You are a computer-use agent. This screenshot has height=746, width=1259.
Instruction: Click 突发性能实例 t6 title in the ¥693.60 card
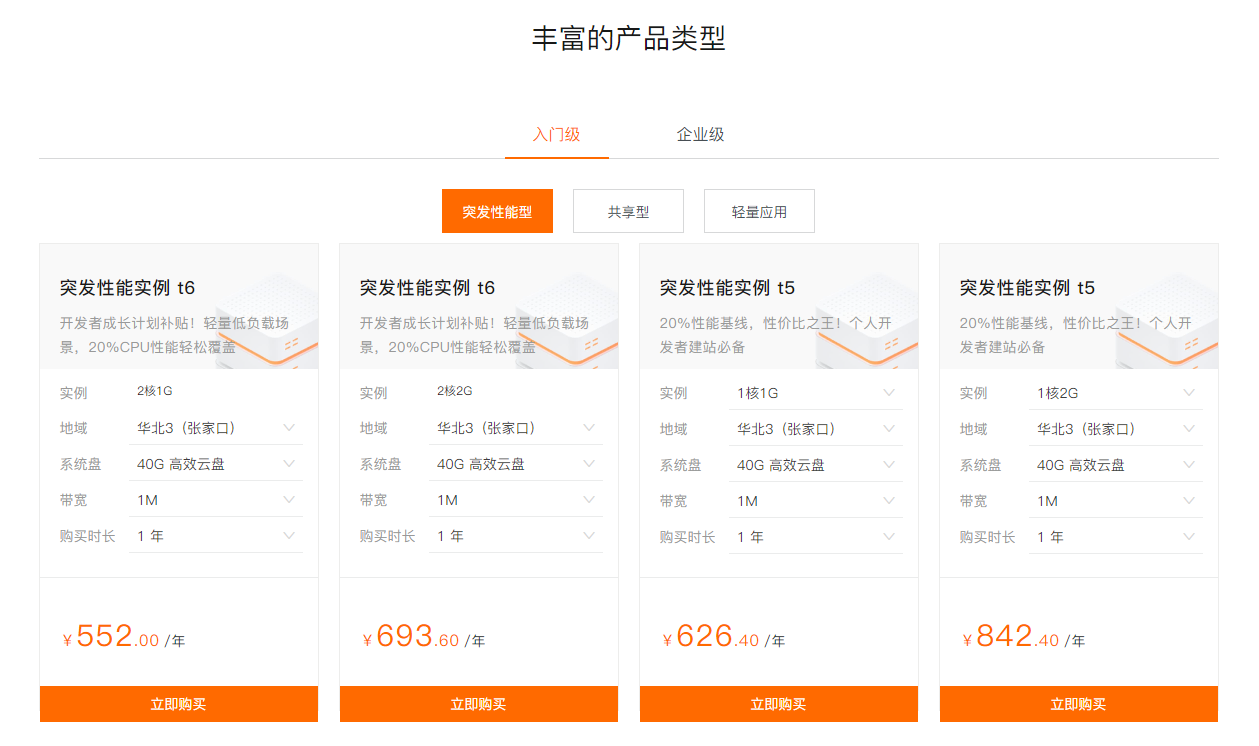click(x=428, y=288)
